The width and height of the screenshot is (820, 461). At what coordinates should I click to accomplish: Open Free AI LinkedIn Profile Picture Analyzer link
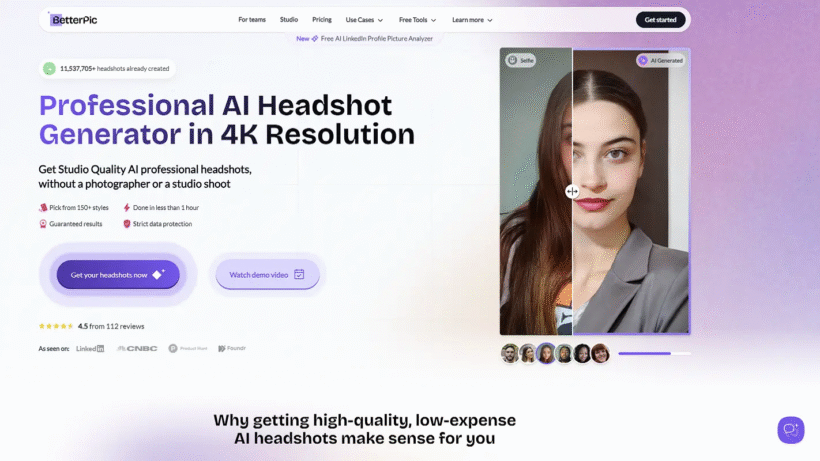tap(377, 39)
